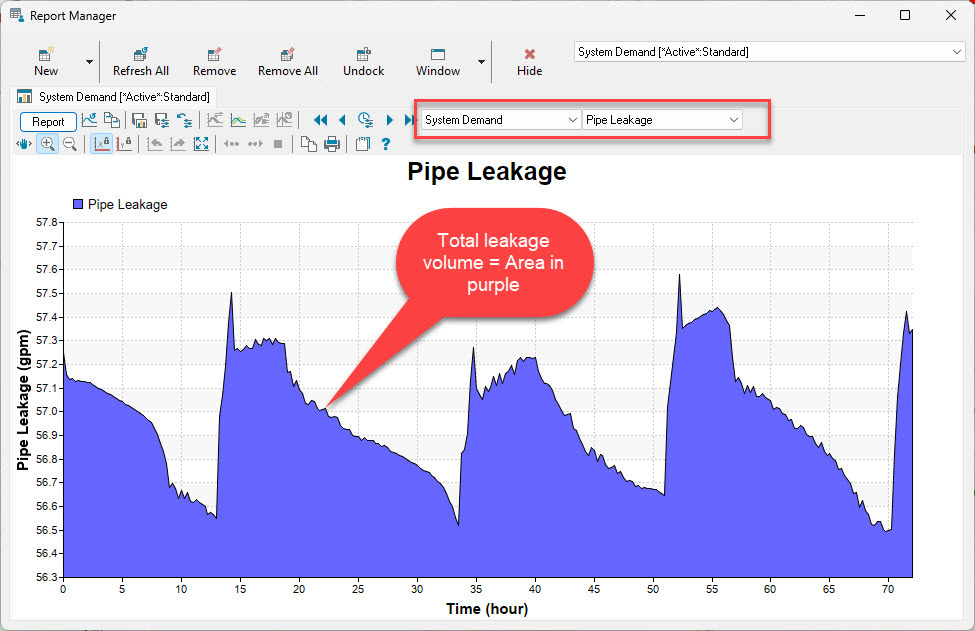Click the Refresh All toolbar button

click(x=140, y=61)
